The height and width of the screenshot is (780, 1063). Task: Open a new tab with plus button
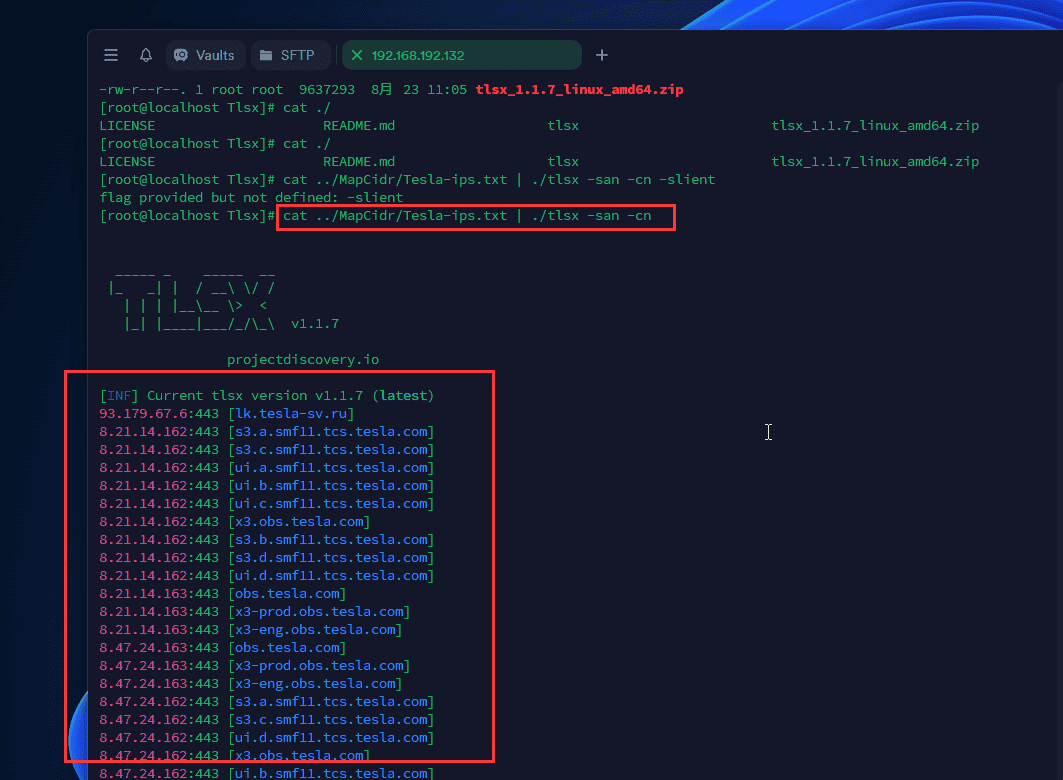(601, 55)
